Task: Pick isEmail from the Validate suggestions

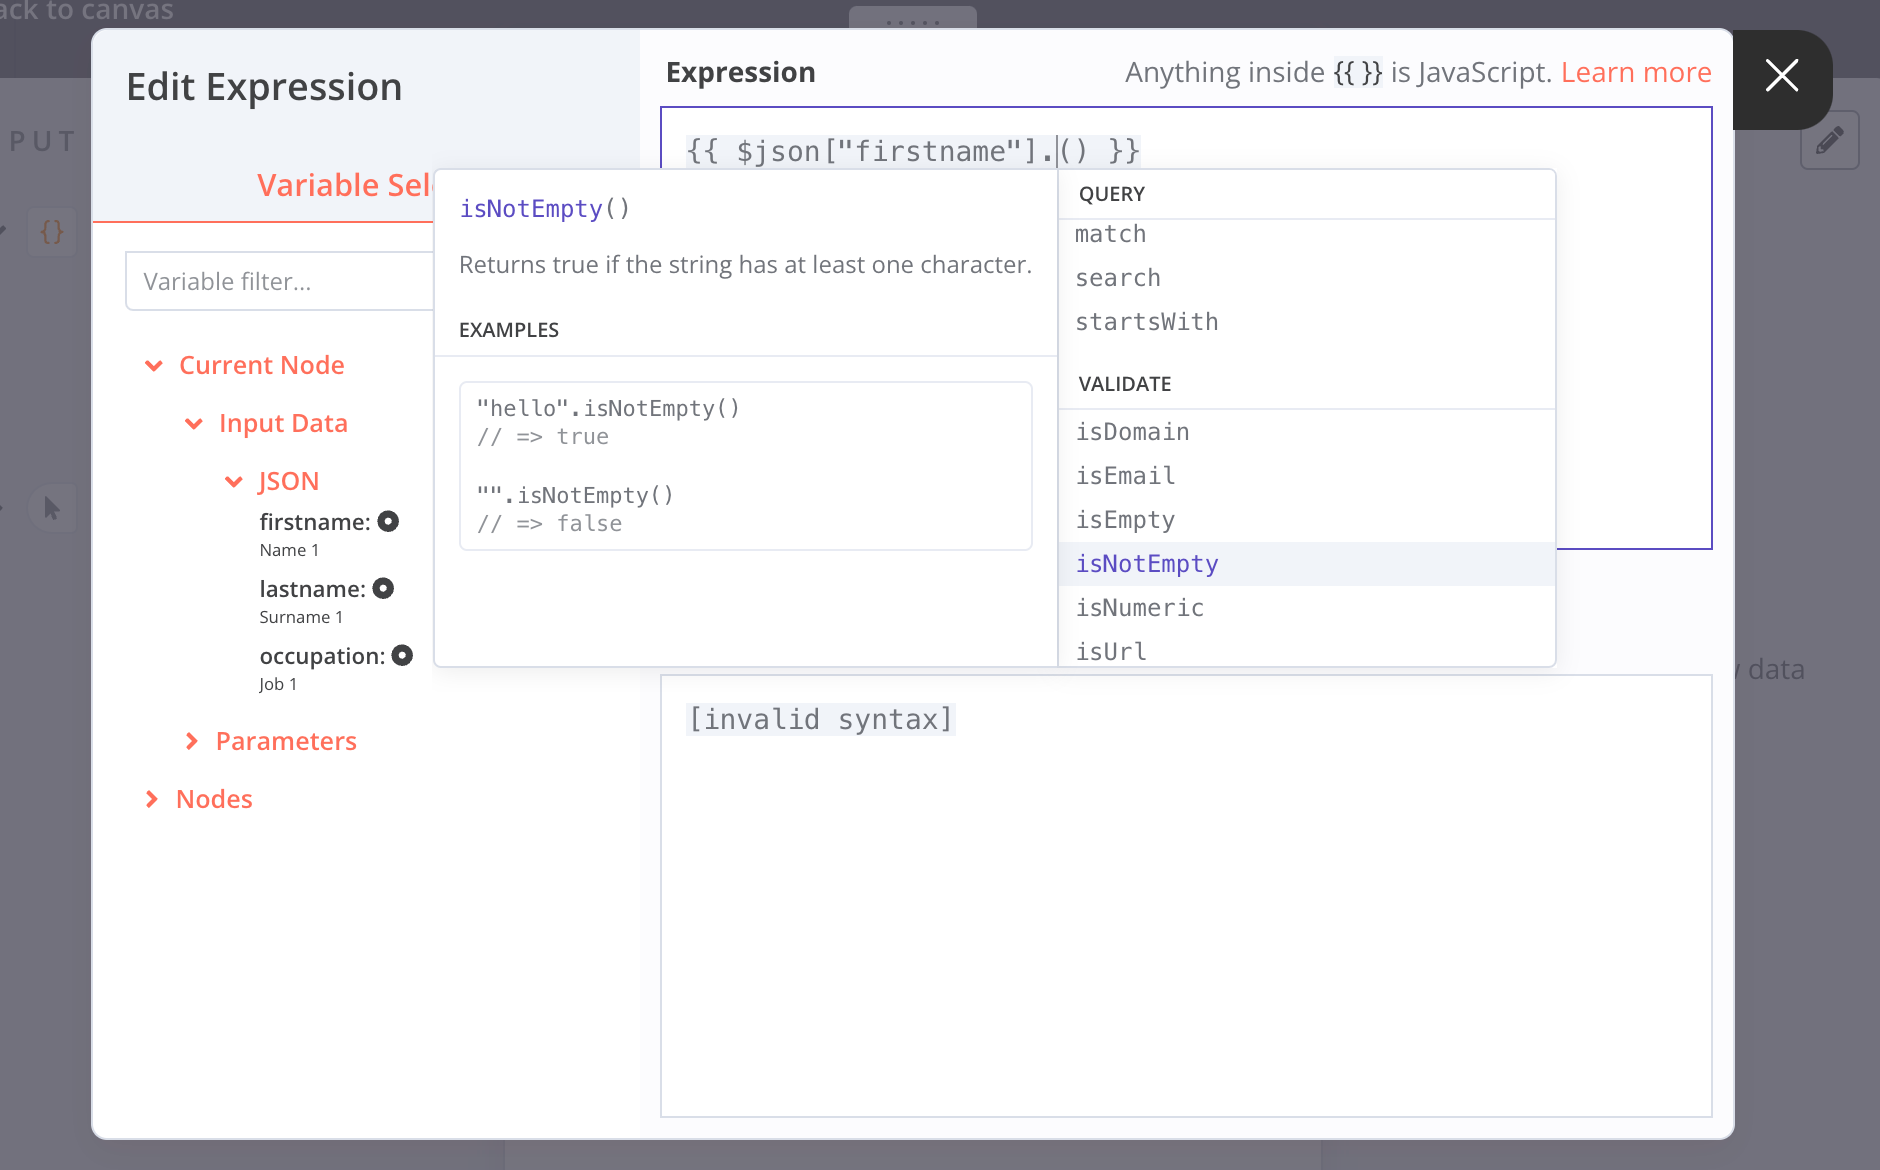Action: coord(1125,476)
